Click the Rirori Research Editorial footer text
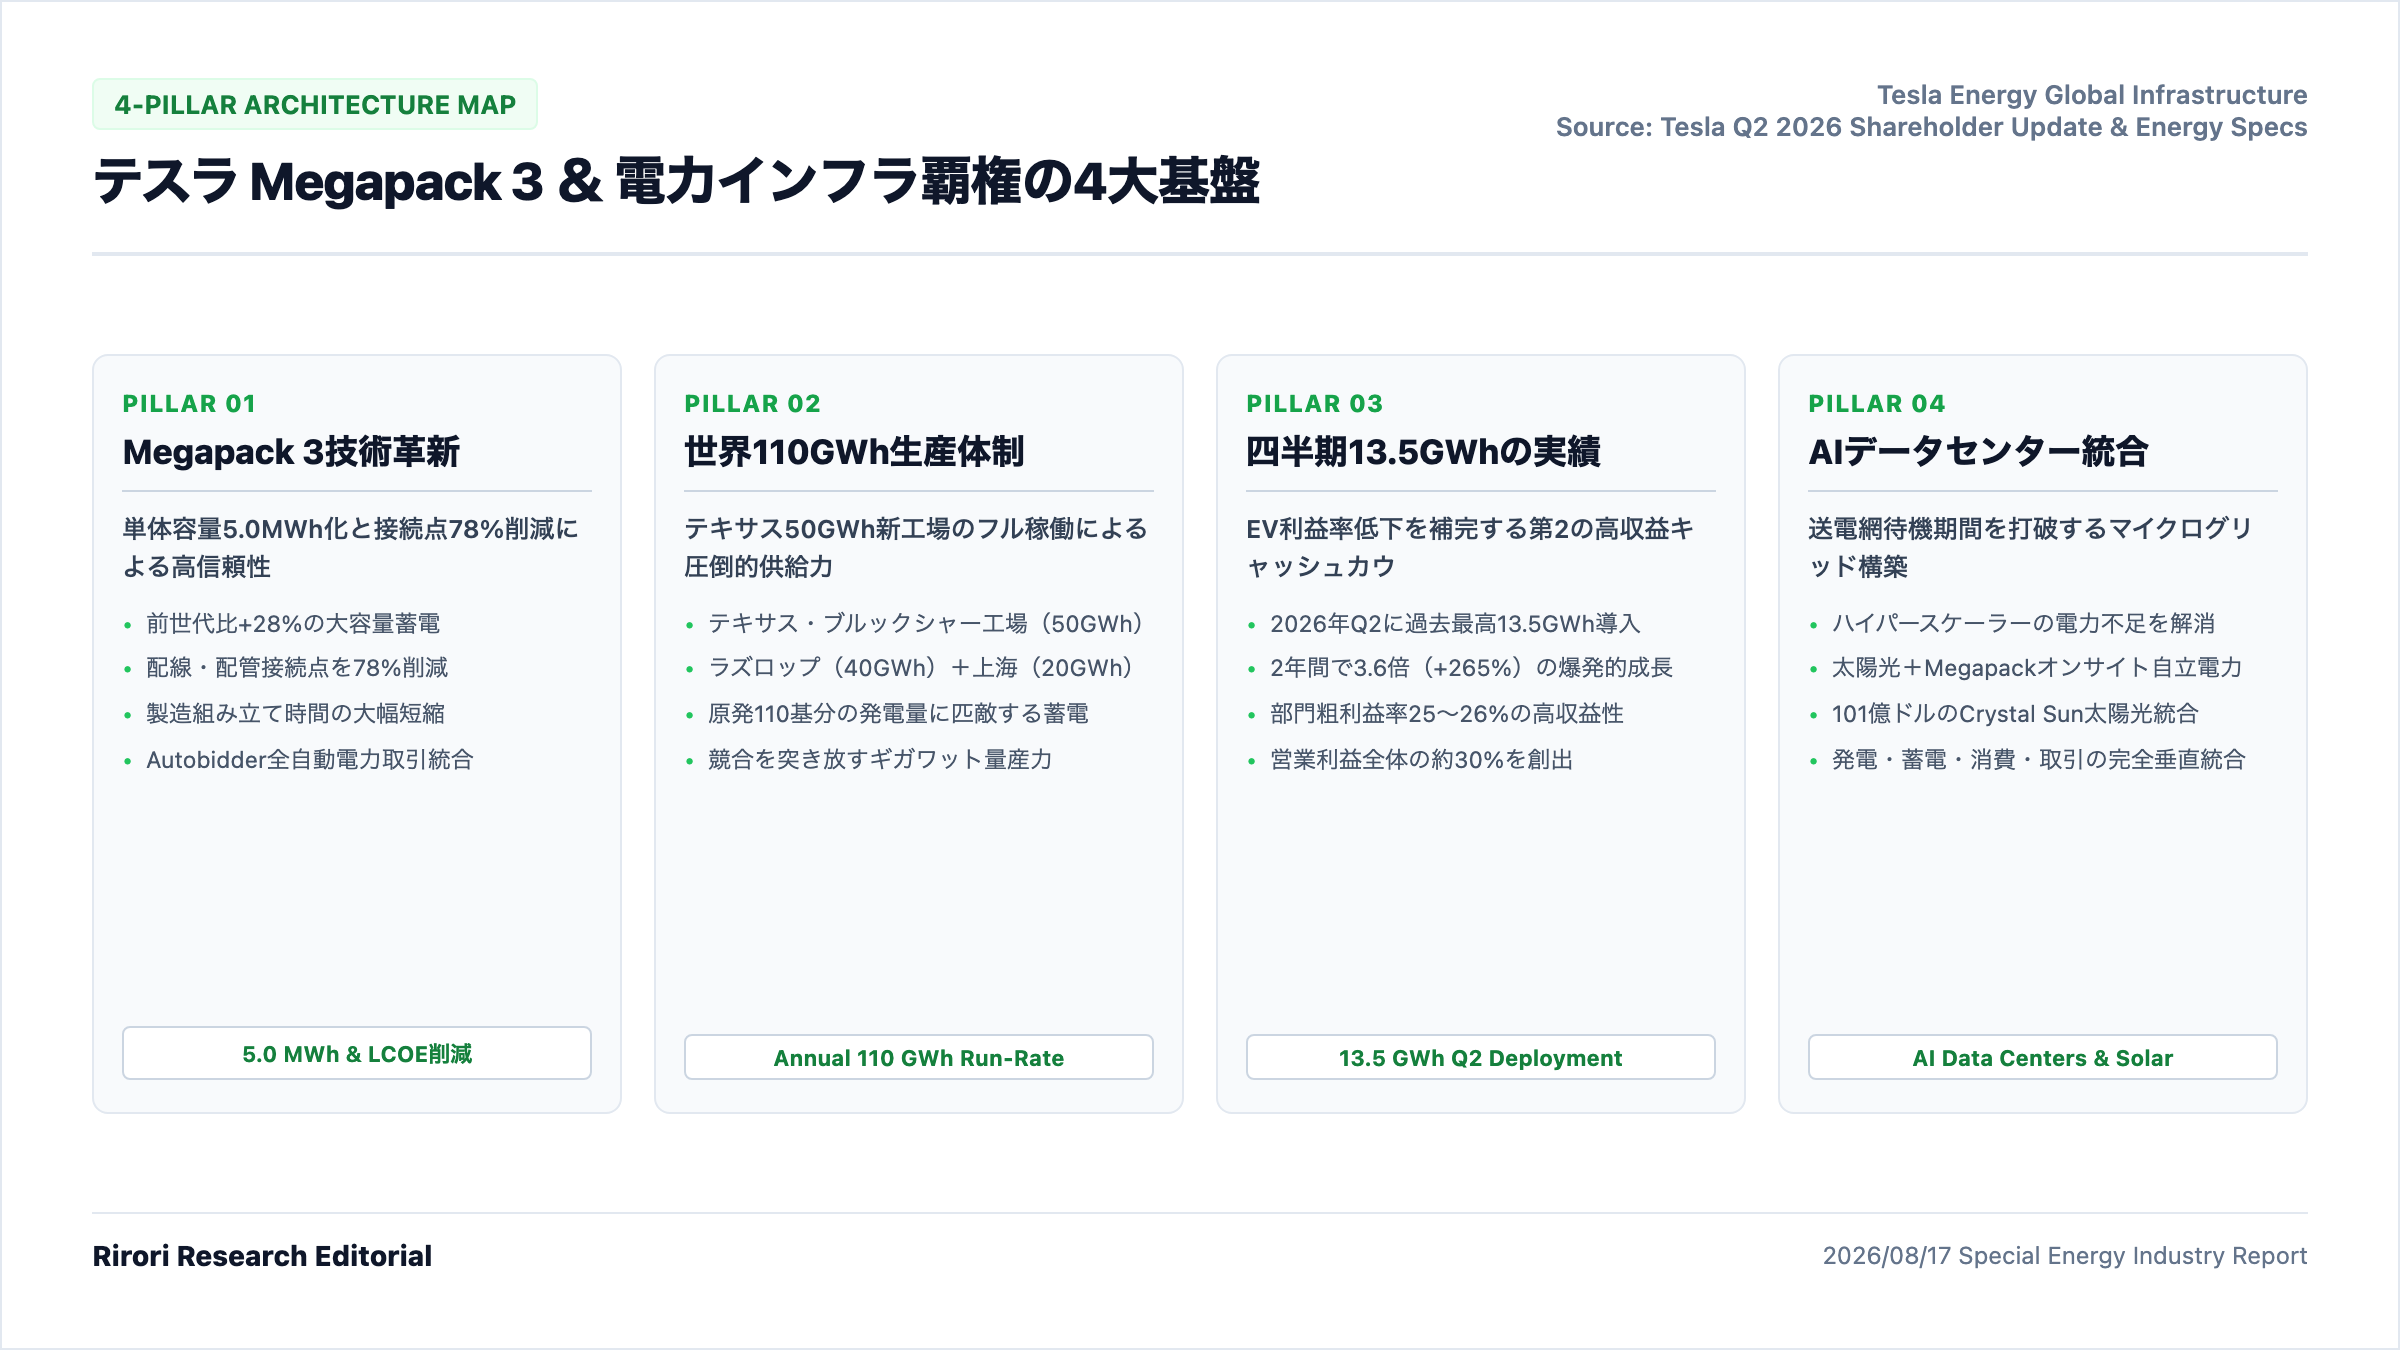This screenshot has height=1350, width=2400. point(262,1256)
